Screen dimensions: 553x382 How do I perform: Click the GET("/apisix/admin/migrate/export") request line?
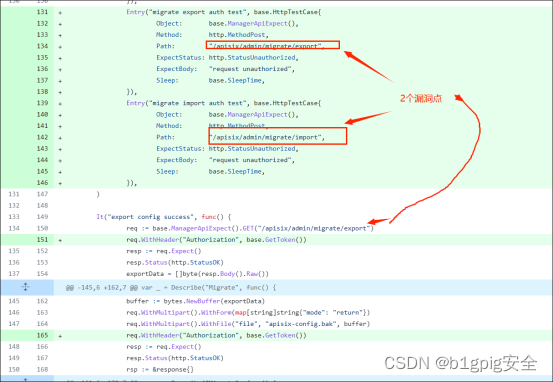pyautogui.click(x=250, y=228)
